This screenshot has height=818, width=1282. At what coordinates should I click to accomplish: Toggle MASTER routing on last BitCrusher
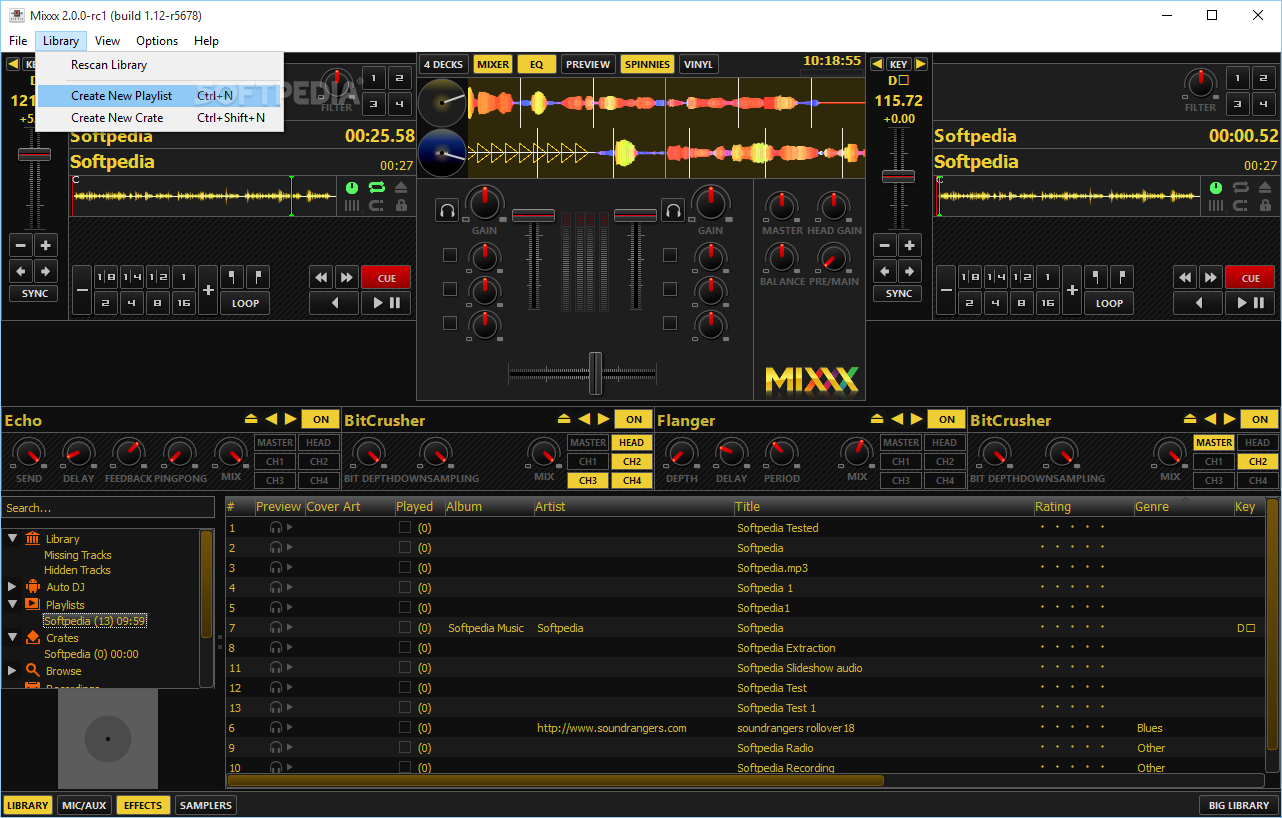click(x=1214, y=442)
